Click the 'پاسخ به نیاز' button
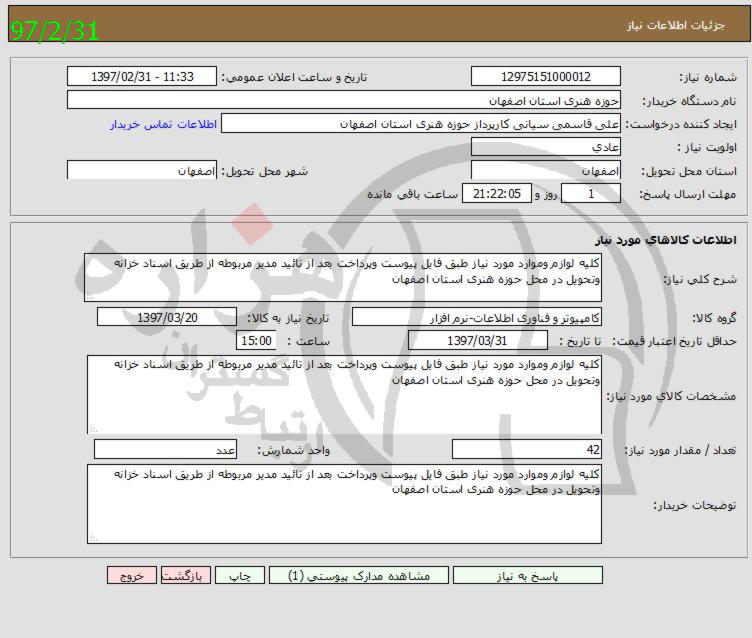752x638 pixels. [x=528, y=576]
